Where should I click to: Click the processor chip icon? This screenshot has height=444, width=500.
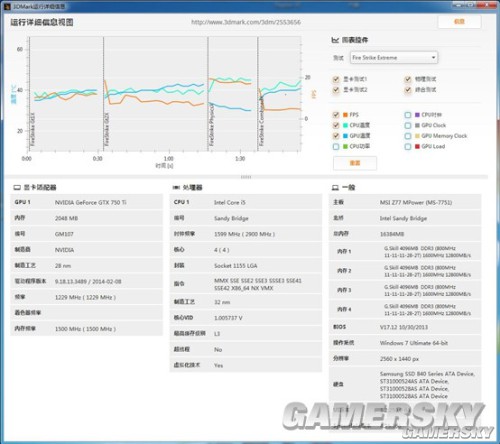tap(176, 188)
